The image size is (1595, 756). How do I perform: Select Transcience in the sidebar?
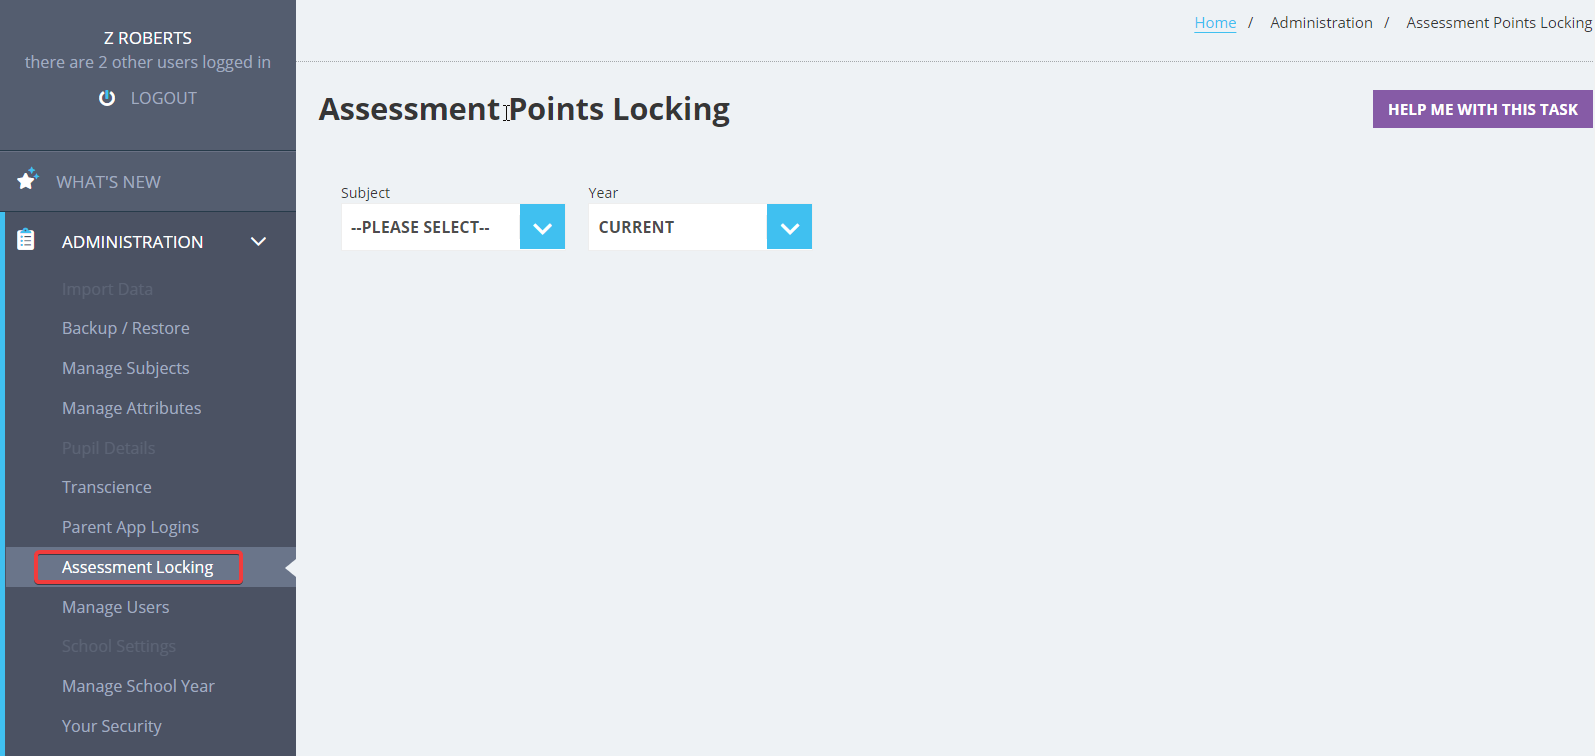pos(106,486)
